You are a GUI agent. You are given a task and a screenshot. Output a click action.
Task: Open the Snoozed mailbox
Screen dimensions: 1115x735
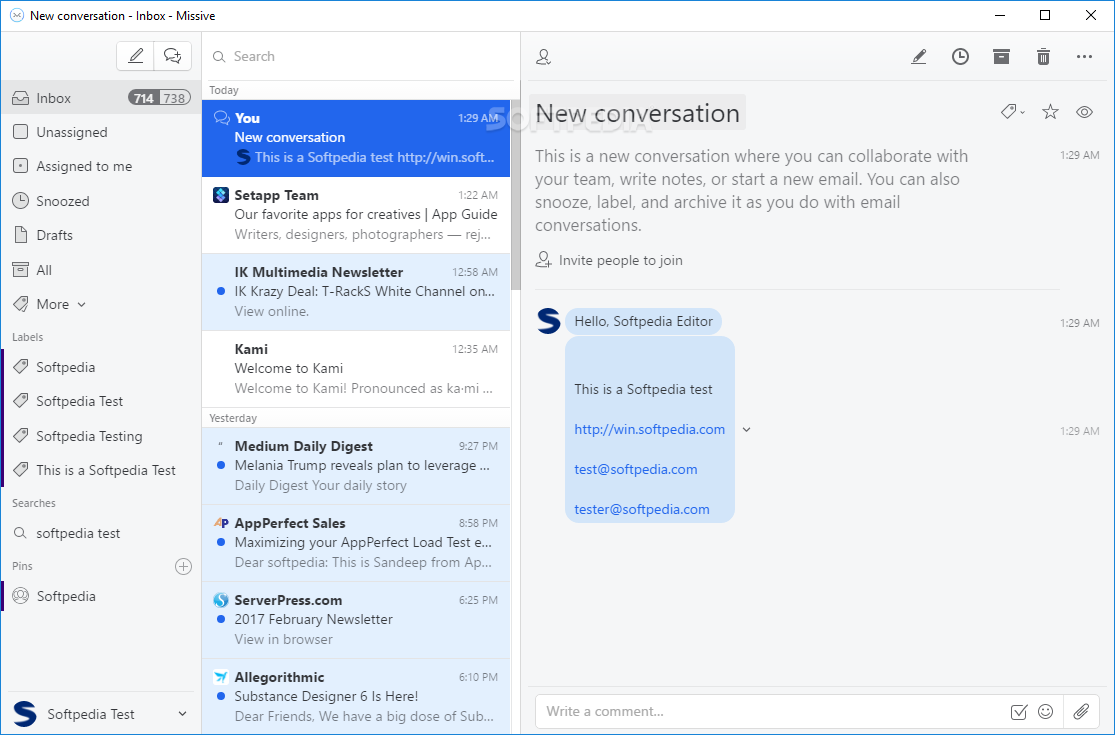(101, 201)
